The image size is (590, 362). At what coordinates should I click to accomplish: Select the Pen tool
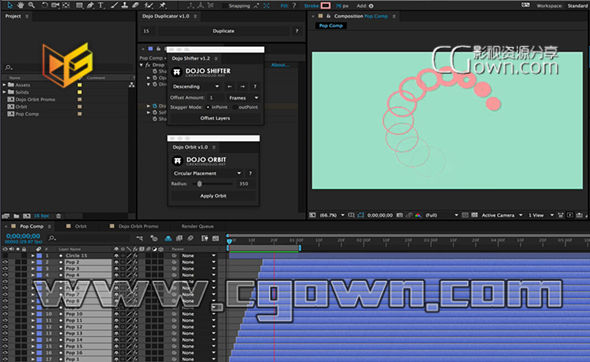coord(90,5)
